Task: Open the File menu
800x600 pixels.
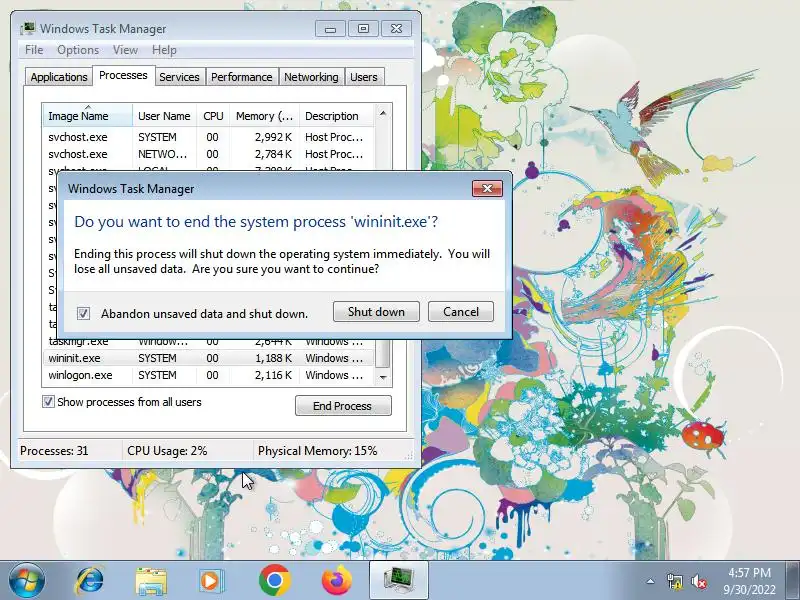Action: [34, 50]
